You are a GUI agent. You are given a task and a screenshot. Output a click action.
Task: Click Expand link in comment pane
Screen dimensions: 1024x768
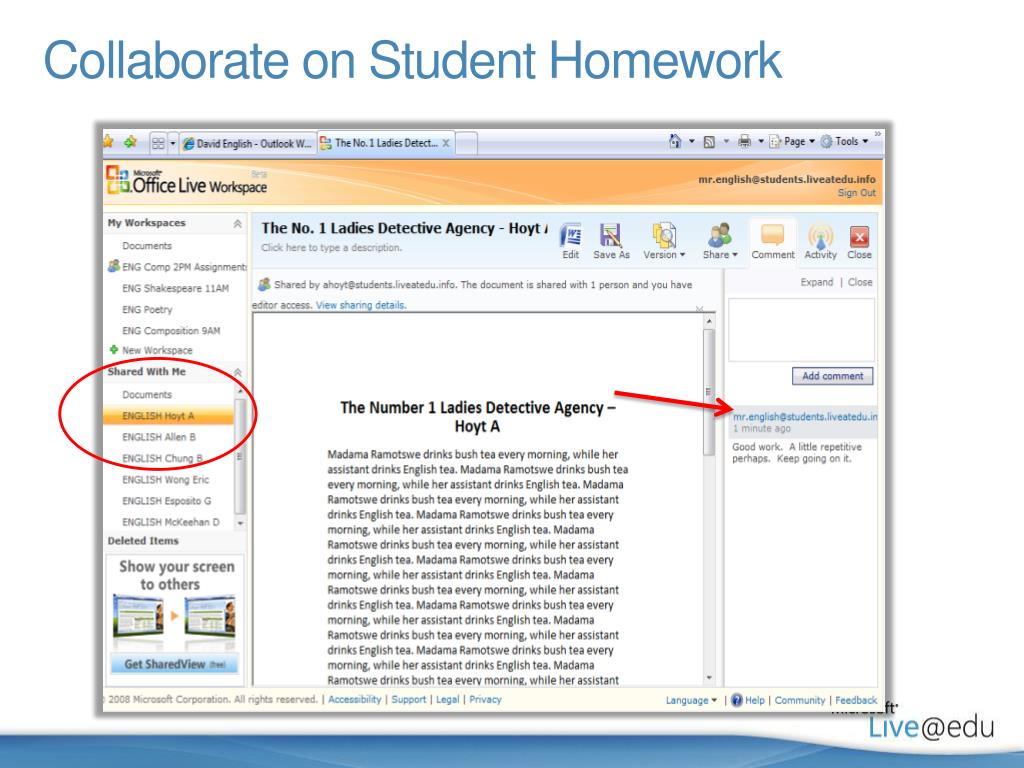pos(817,282)
